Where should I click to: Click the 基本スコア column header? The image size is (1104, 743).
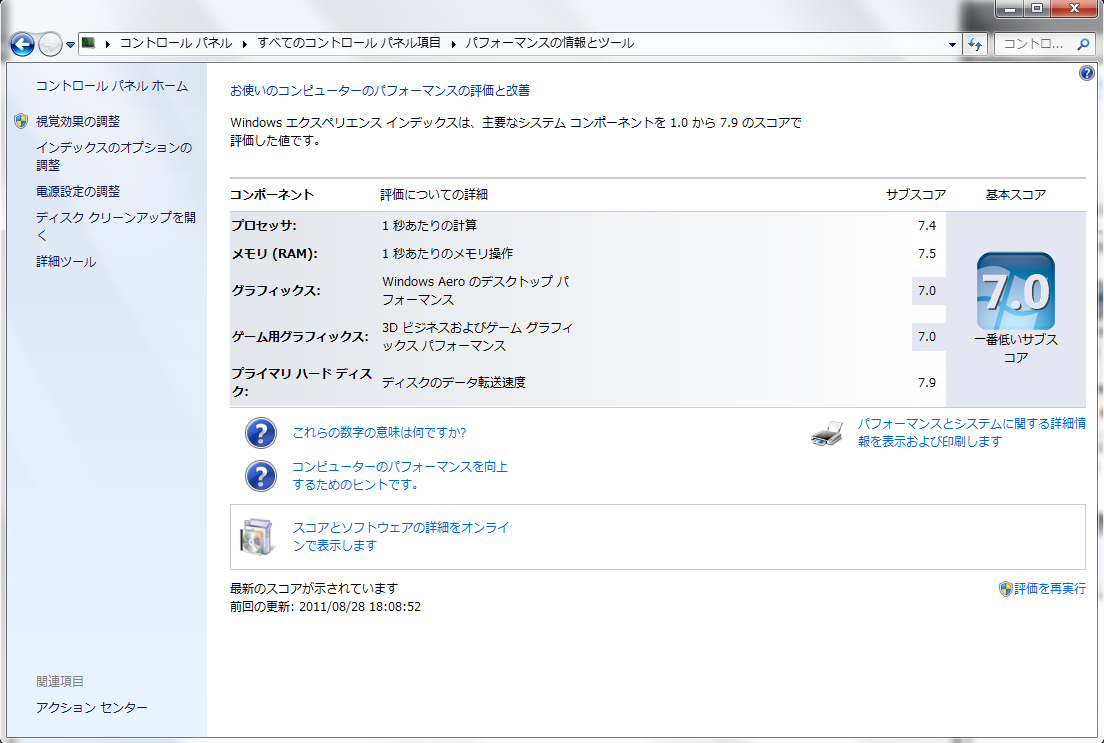point(1016,195)
